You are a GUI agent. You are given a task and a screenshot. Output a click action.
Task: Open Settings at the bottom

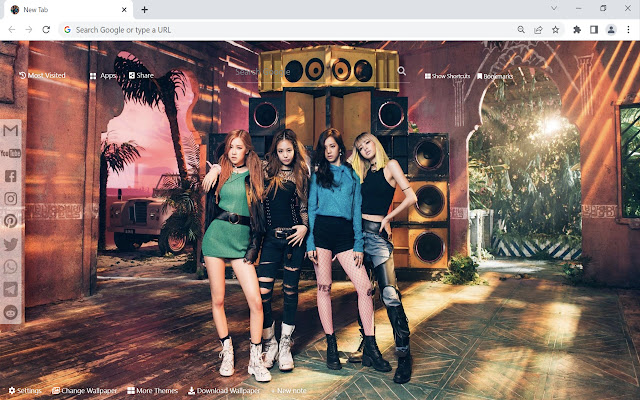25,391
